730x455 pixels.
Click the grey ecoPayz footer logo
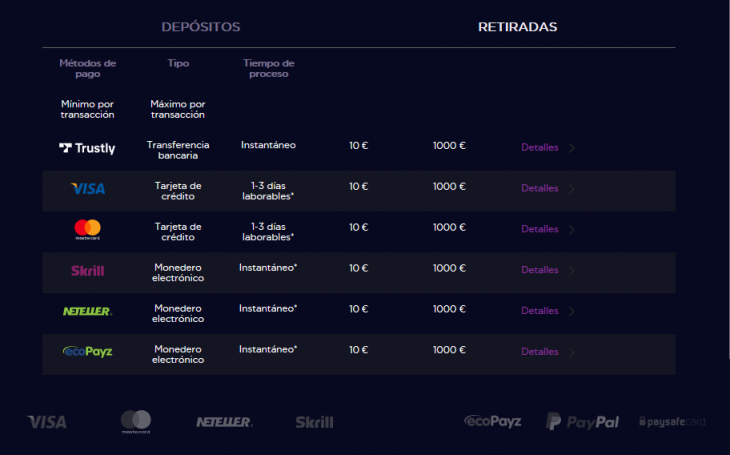pyautogui.click(x=493, y=421)
